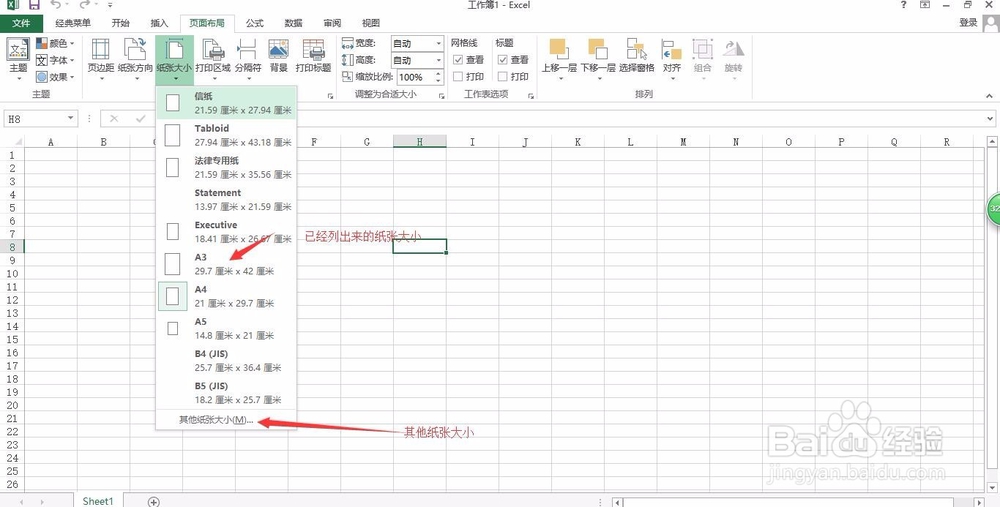Screen dimensions: 1000x507
Task: Select B5 (JIS) paper size
Action: click(x=226, y=393)
